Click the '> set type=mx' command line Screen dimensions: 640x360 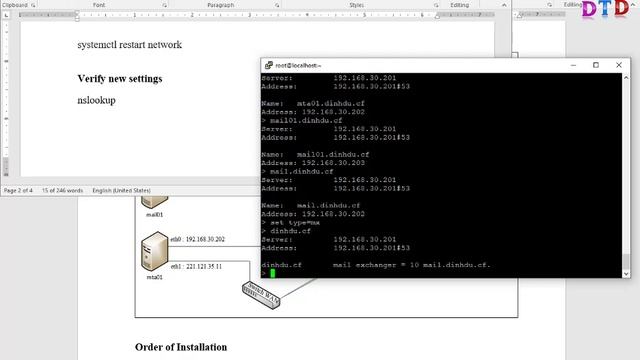coord(291,222)
